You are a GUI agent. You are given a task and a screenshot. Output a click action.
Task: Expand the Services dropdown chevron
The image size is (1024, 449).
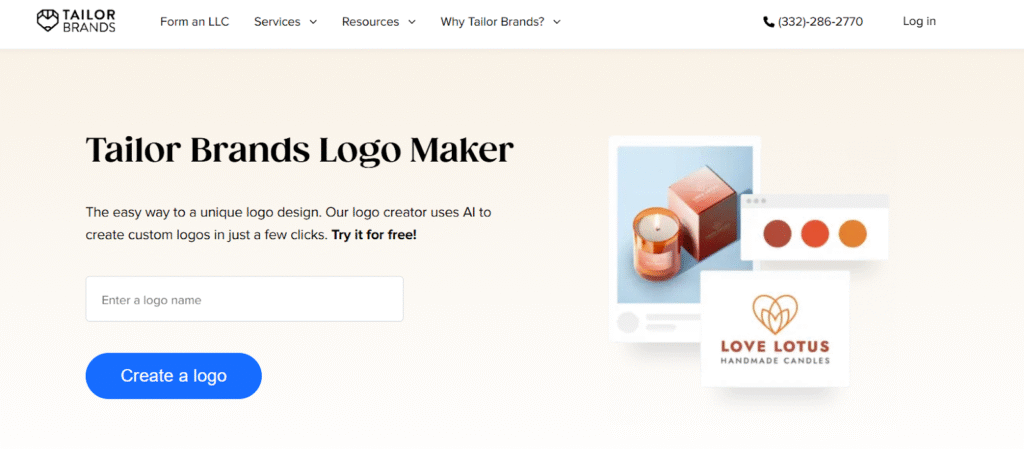click(313, 22)
